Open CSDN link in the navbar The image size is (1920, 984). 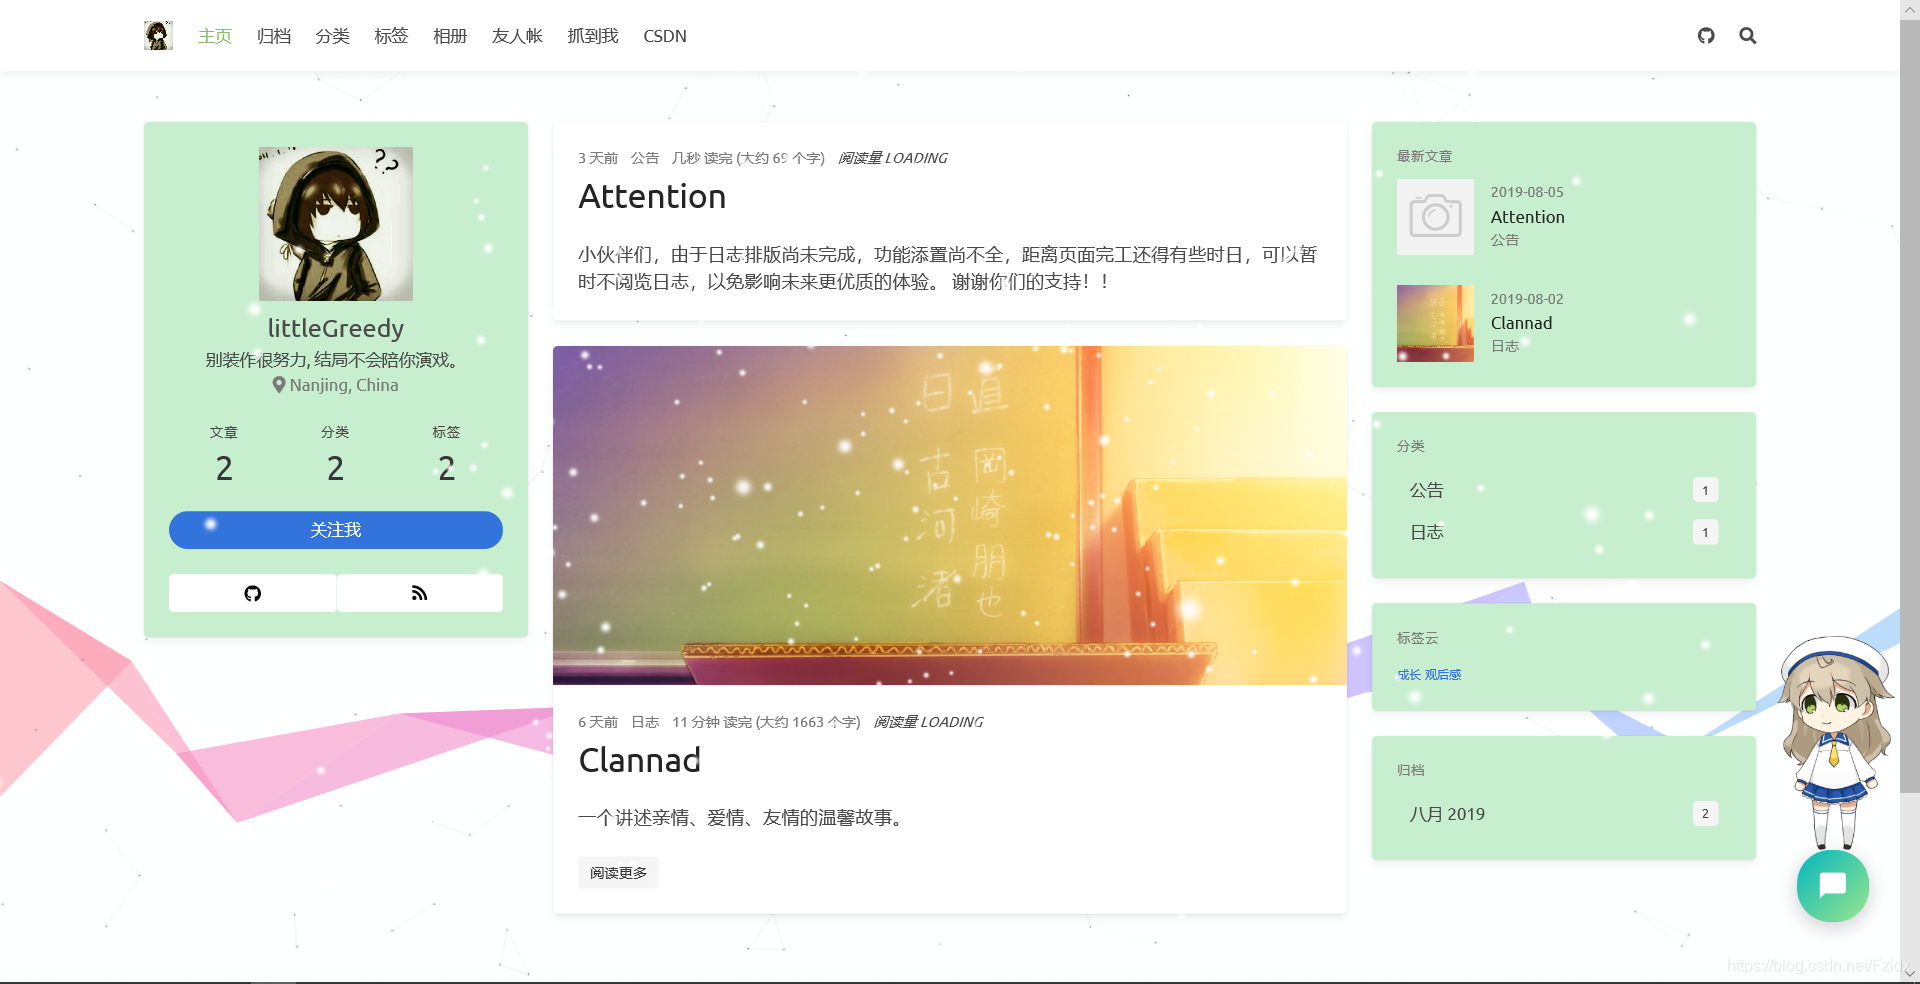[665, 36]
